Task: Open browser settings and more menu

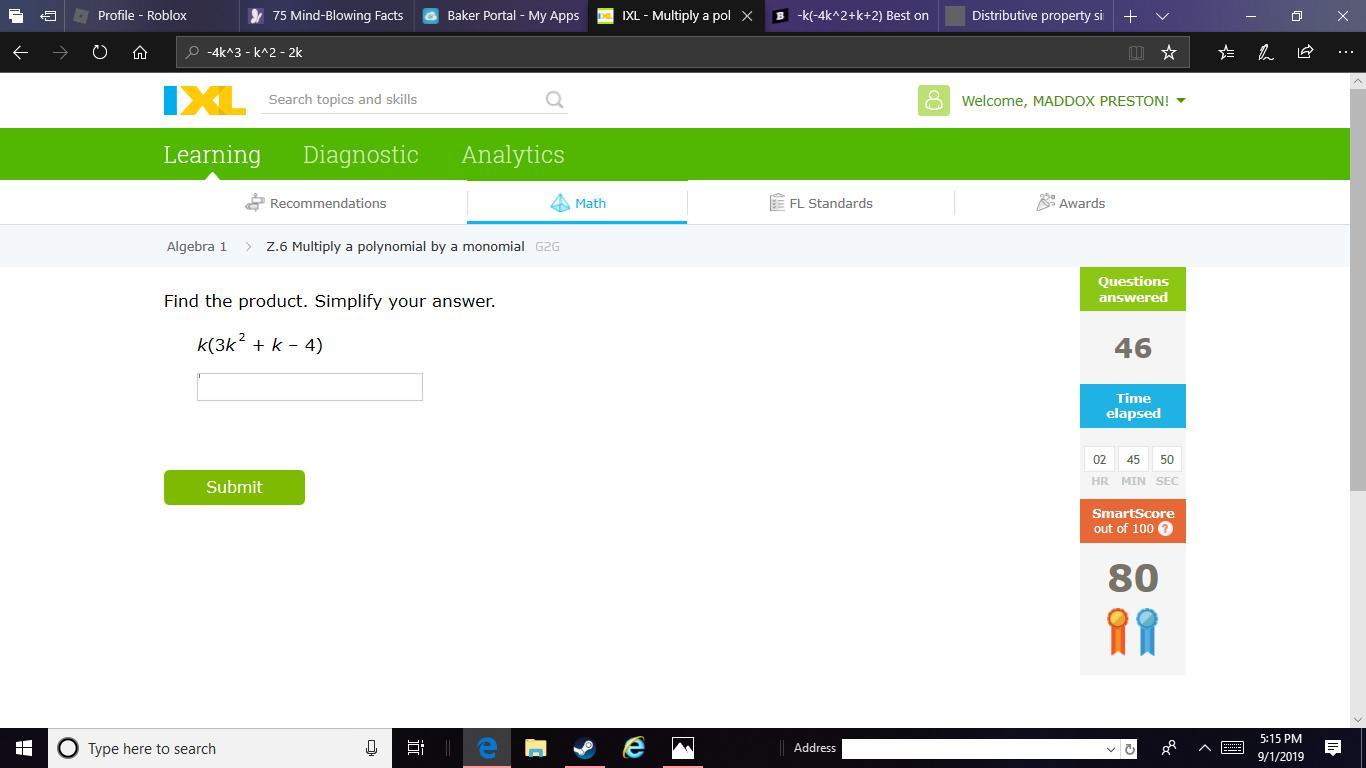Action: click(x=1345, y=52)
